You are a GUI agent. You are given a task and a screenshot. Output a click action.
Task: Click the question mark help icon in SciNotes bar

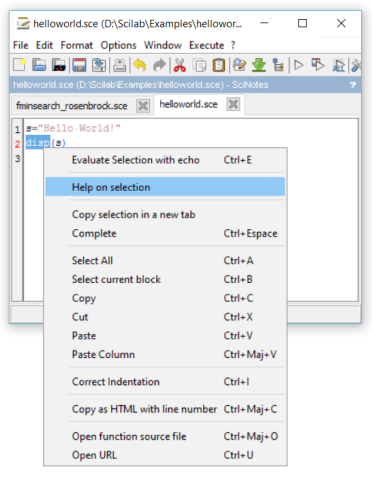[353, 85]
